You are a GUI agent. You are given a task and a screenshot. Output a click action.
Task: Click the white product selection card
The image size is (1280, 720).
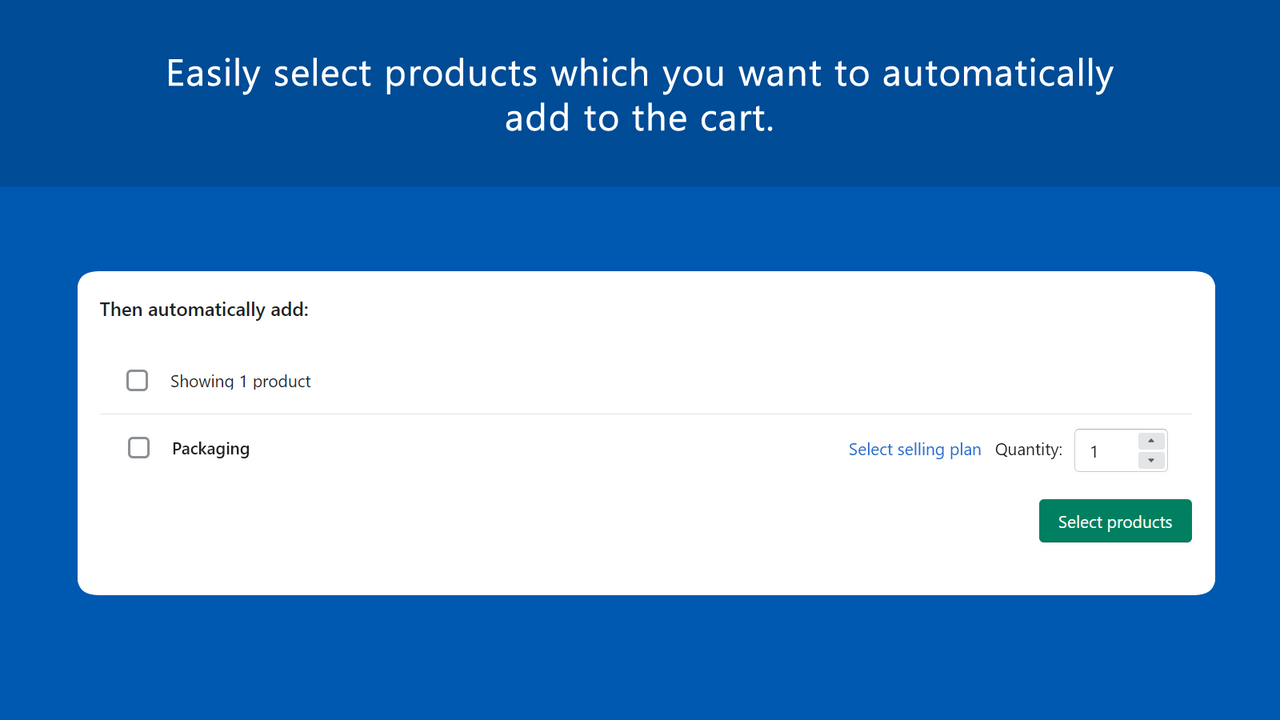click(646, 430)
